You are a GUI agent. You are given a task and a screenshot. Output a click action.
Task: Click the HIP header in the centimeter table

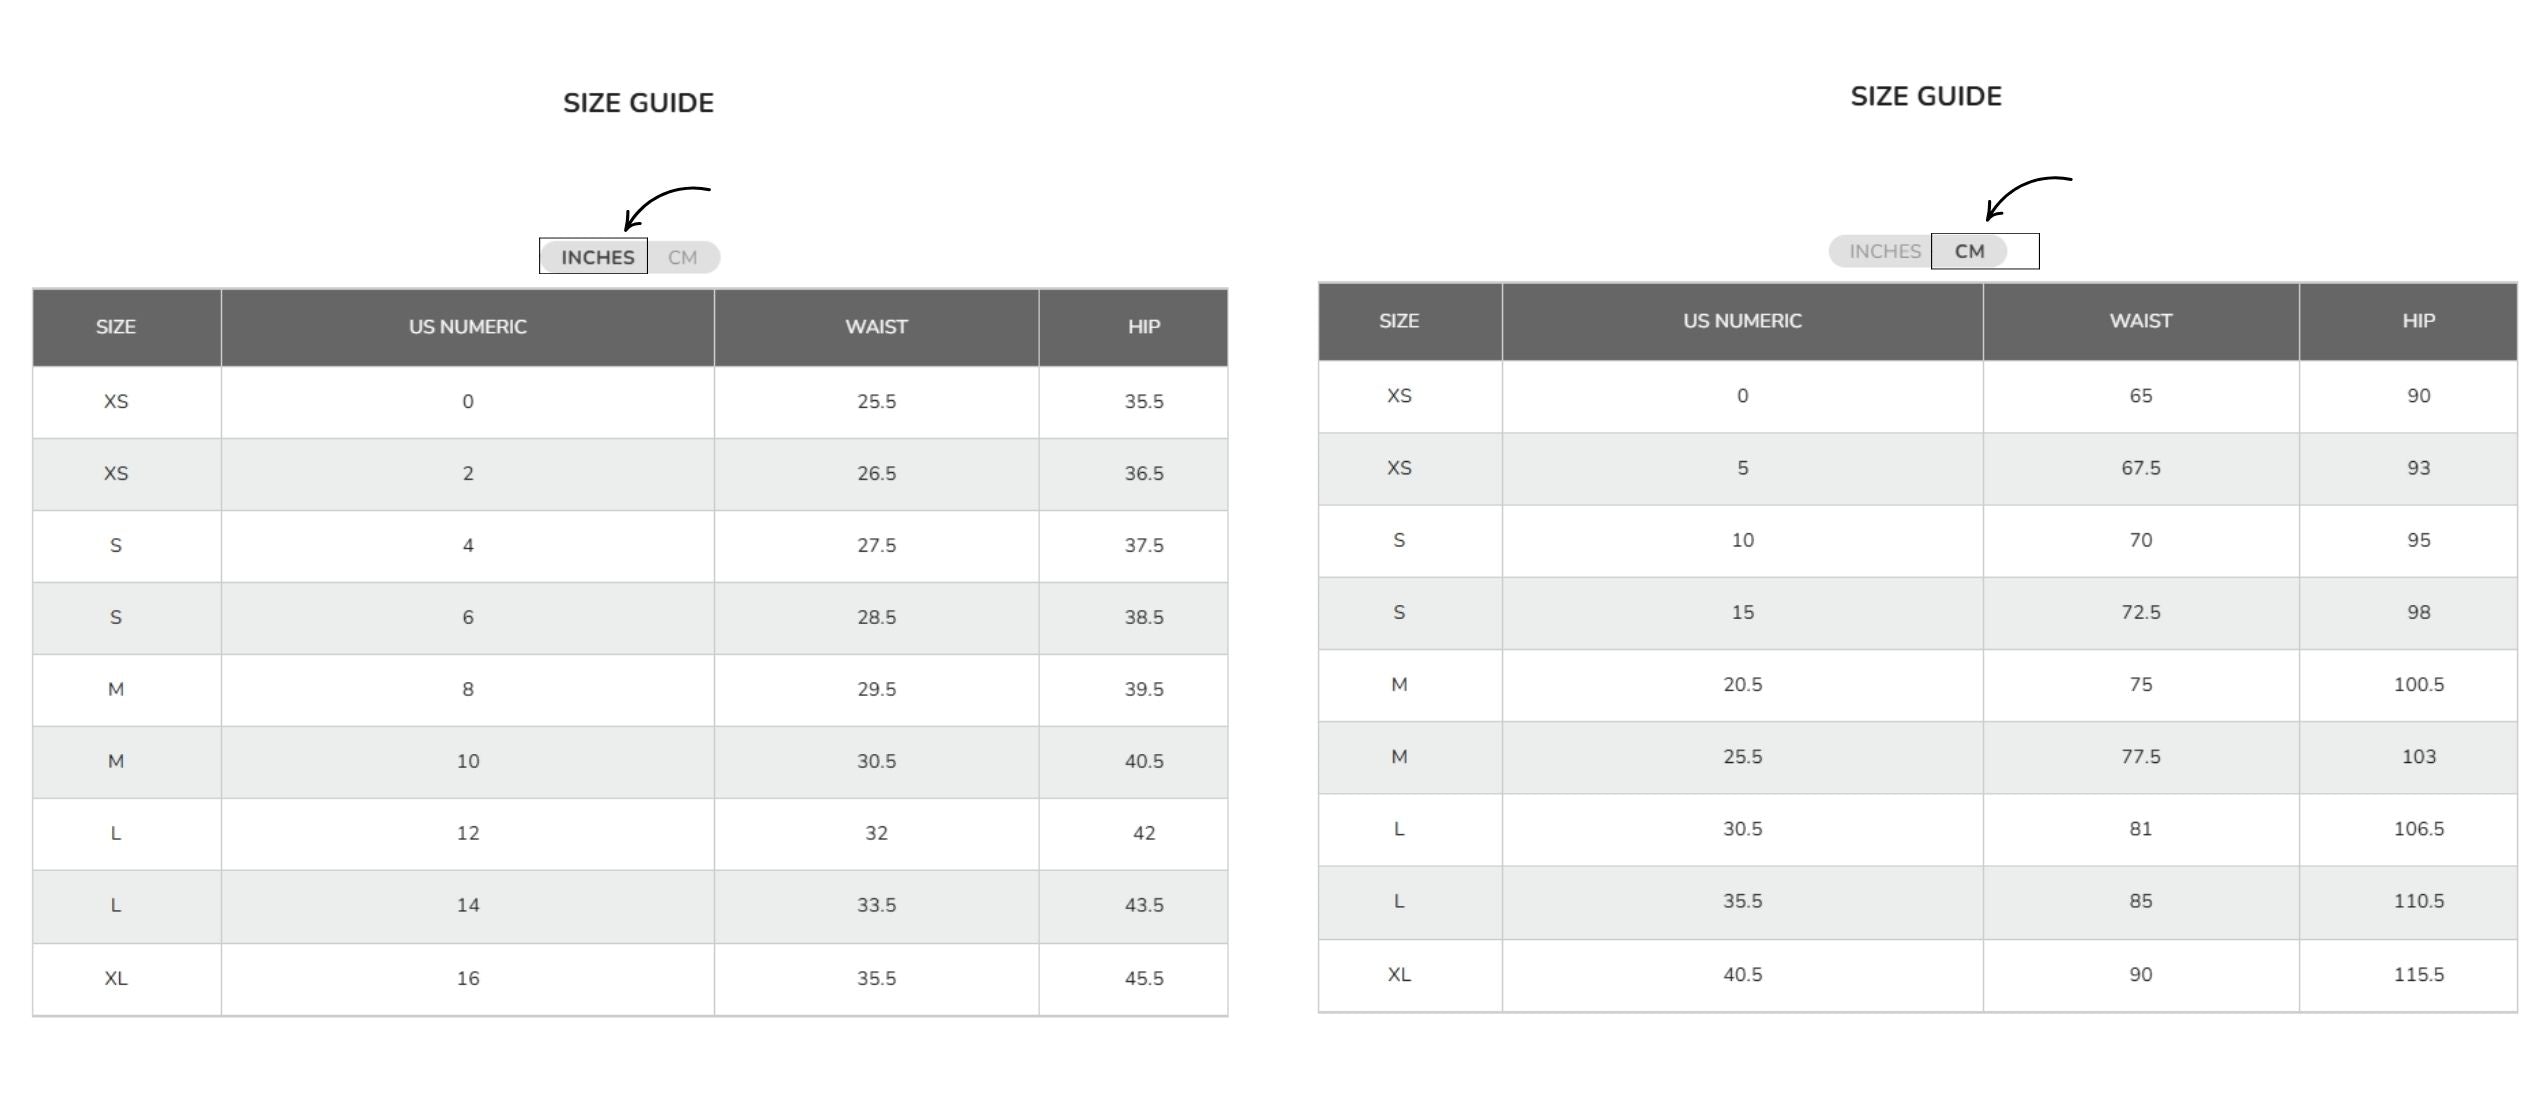click(x=2418, y=321)
